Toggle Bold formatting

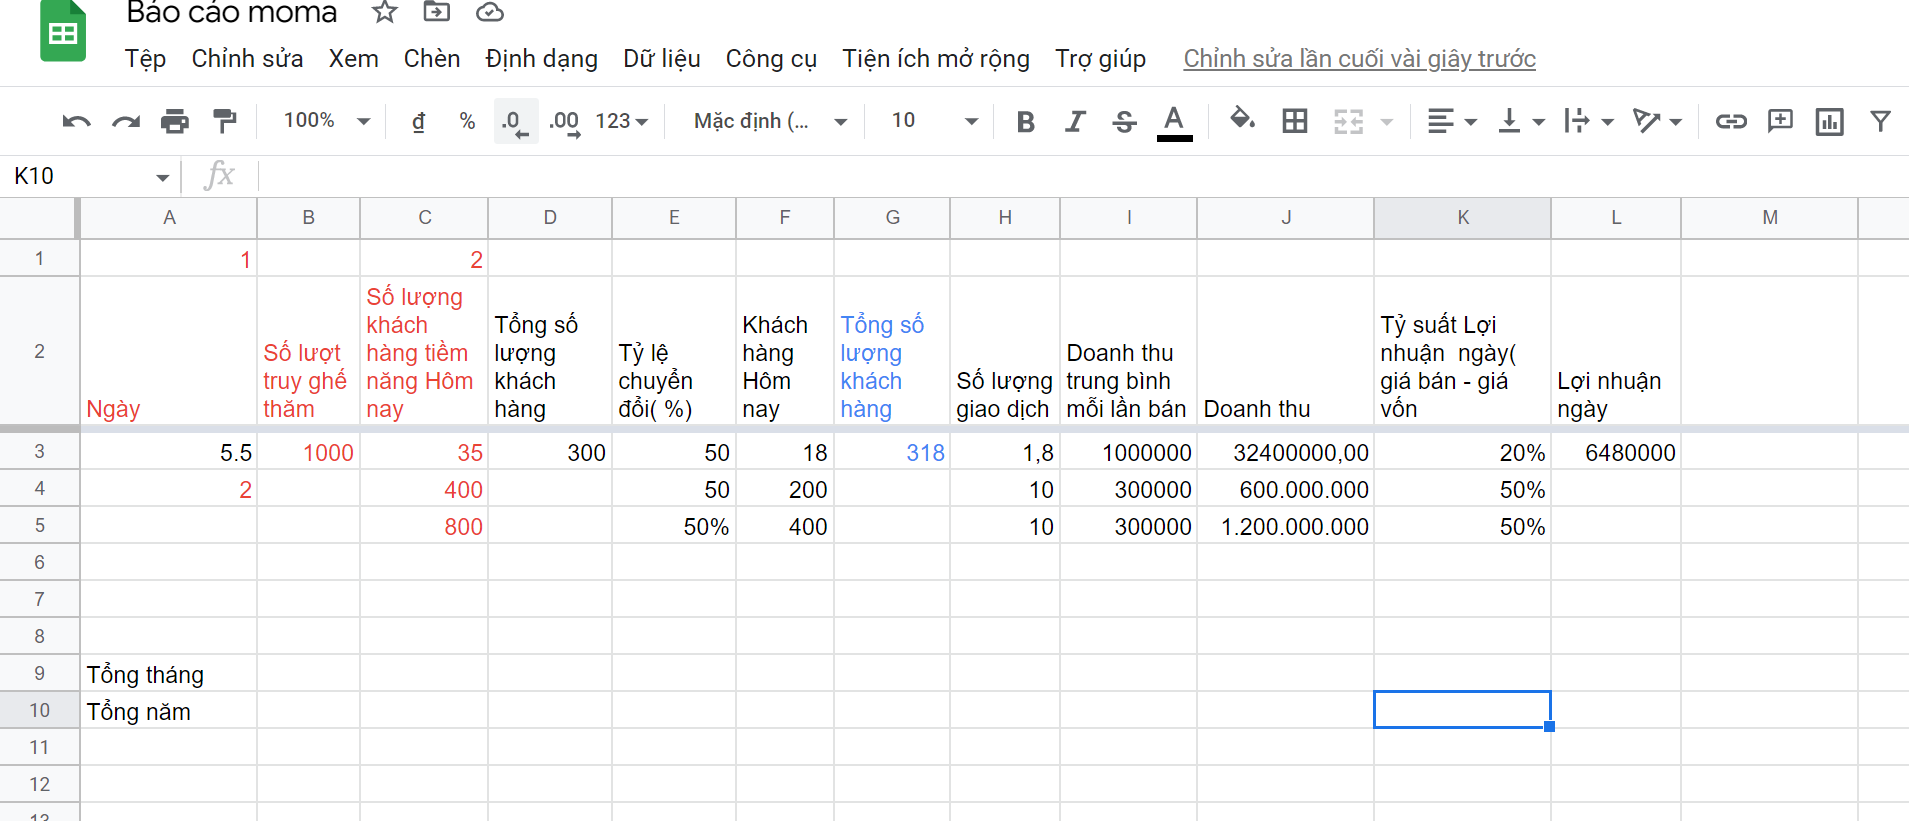click(x=1025, y=122)
